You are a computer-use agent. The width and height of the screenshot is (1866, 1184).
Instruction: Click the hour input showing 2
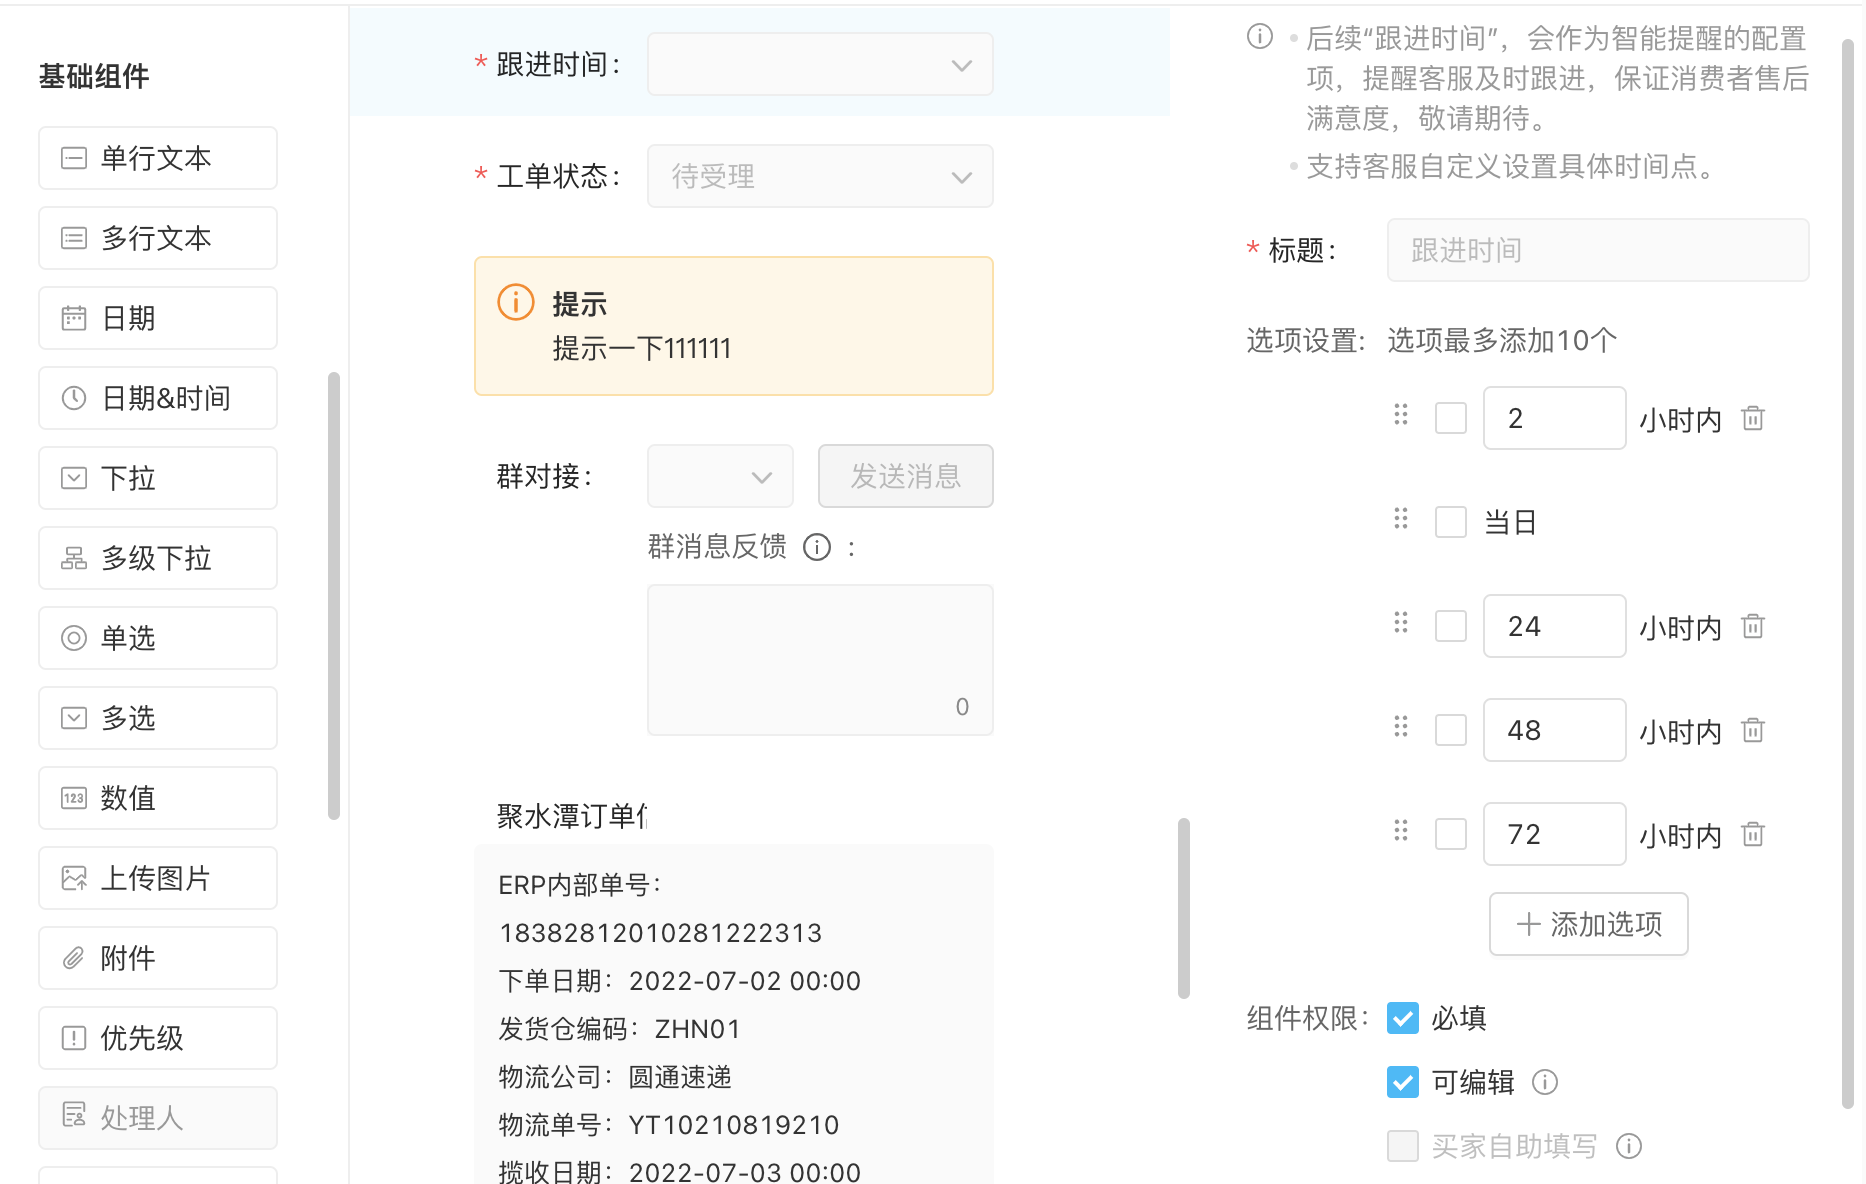point(1555,418)
